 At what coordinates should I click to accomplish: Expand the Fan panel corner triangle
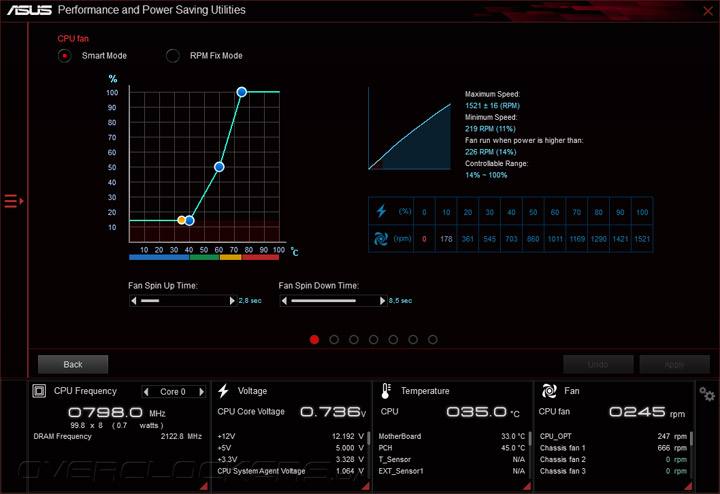pyautogui.click(x=688, y=486)
